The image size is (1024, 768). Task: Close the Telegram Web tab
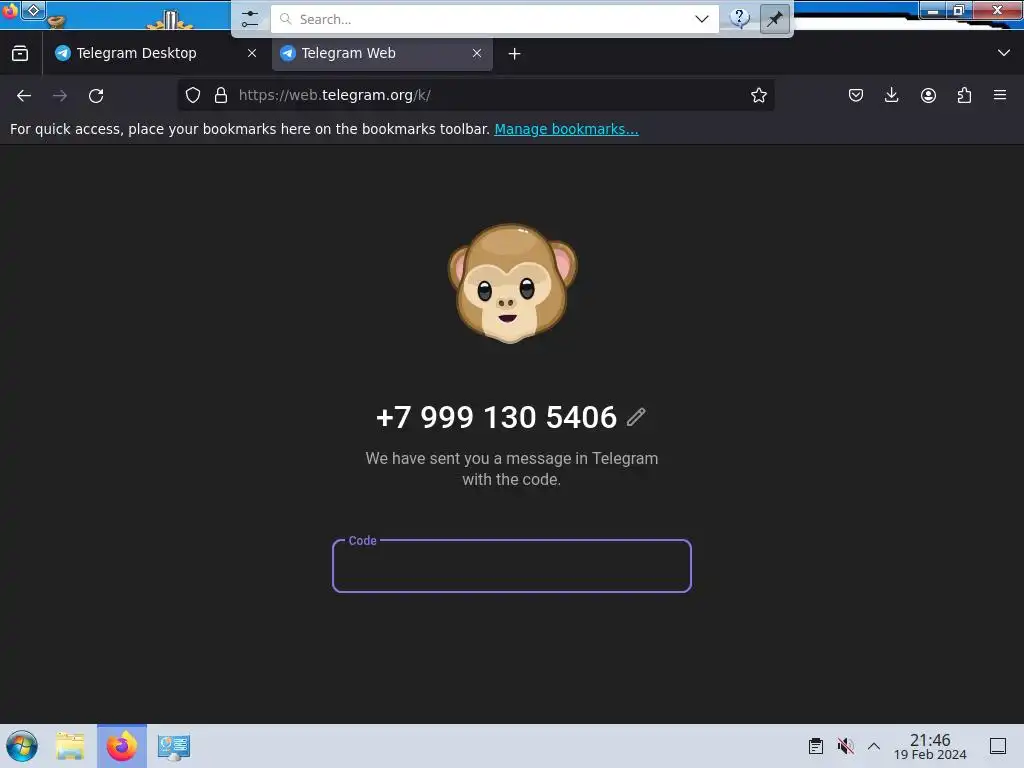tap(477, 54)
